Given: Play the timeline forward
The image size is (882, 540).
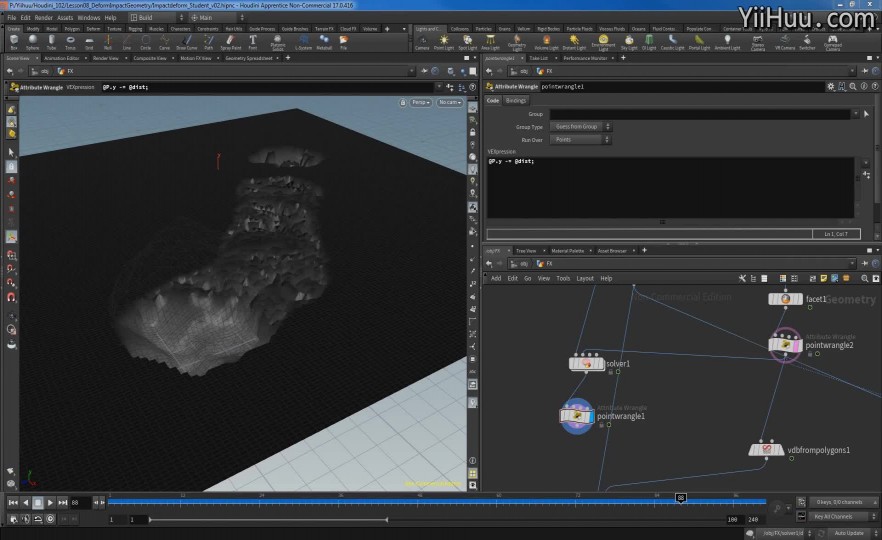Looking at the screenshot, I should click(x=50, y=502).
